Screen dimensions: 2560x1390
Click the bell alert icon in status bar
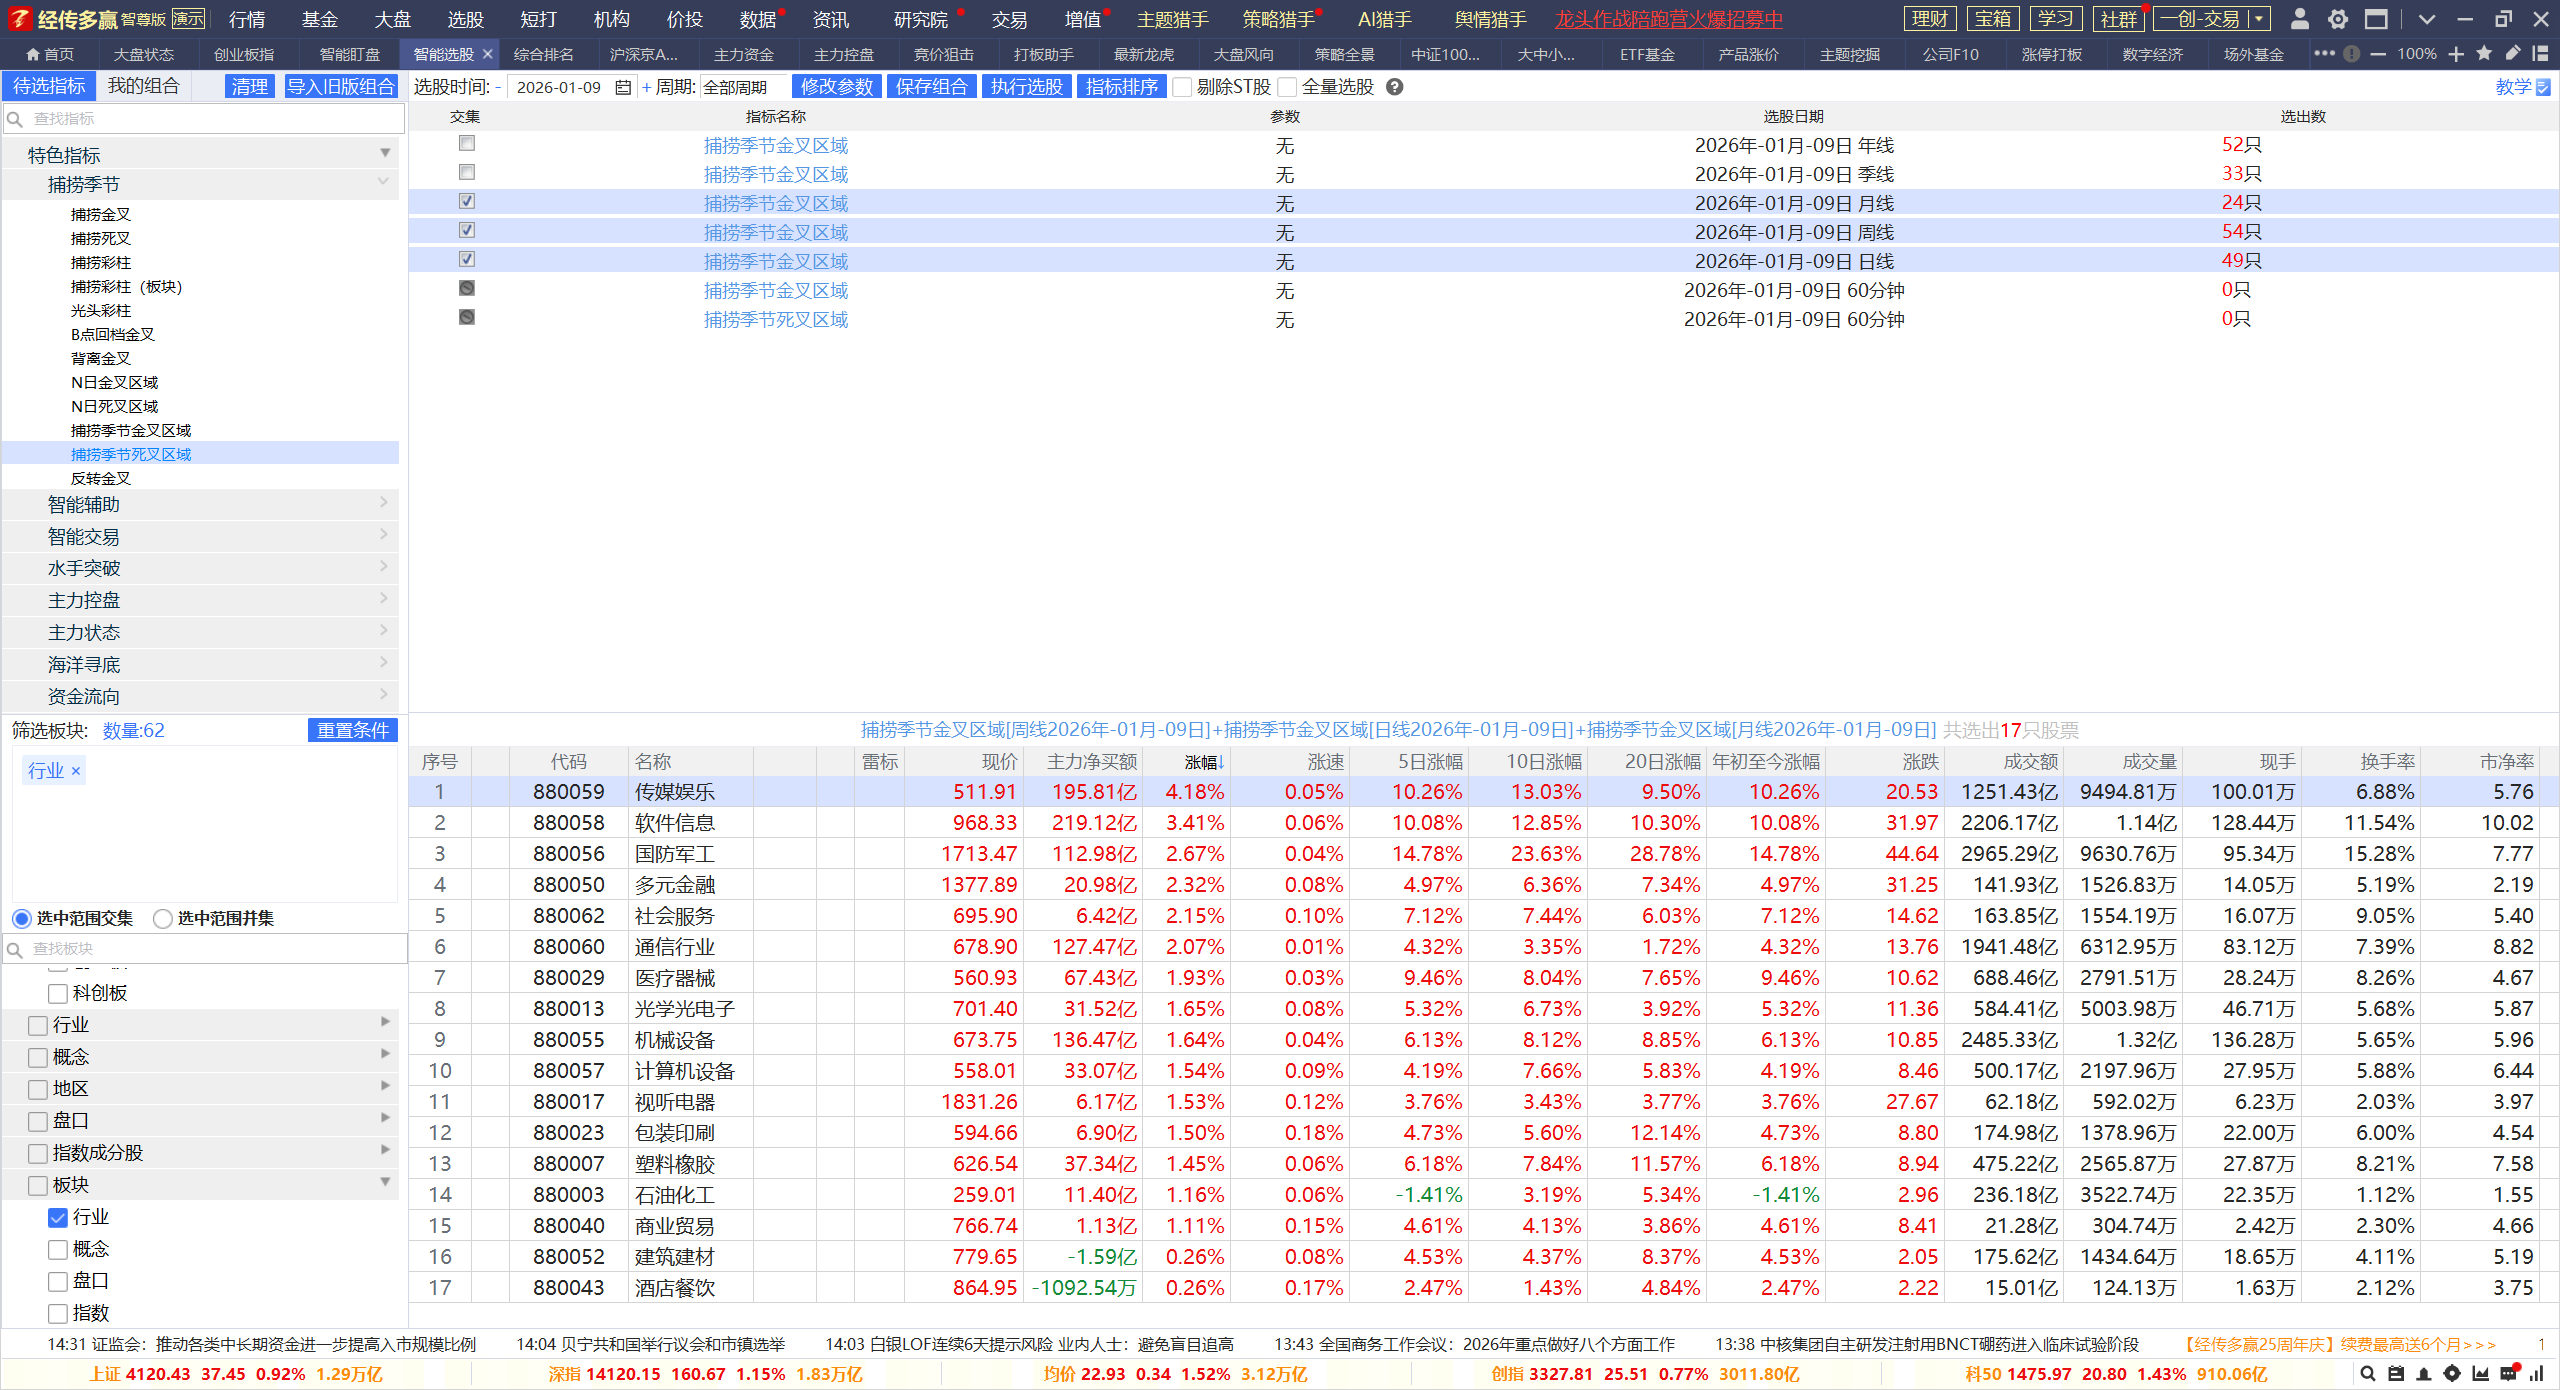pos(2423,1374)
